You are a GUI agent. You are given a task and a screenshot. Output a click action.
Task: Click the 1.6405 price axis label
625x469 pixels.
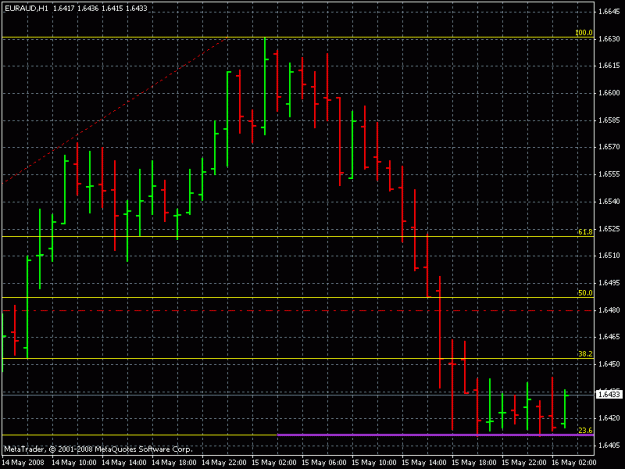tap(609, 445)
